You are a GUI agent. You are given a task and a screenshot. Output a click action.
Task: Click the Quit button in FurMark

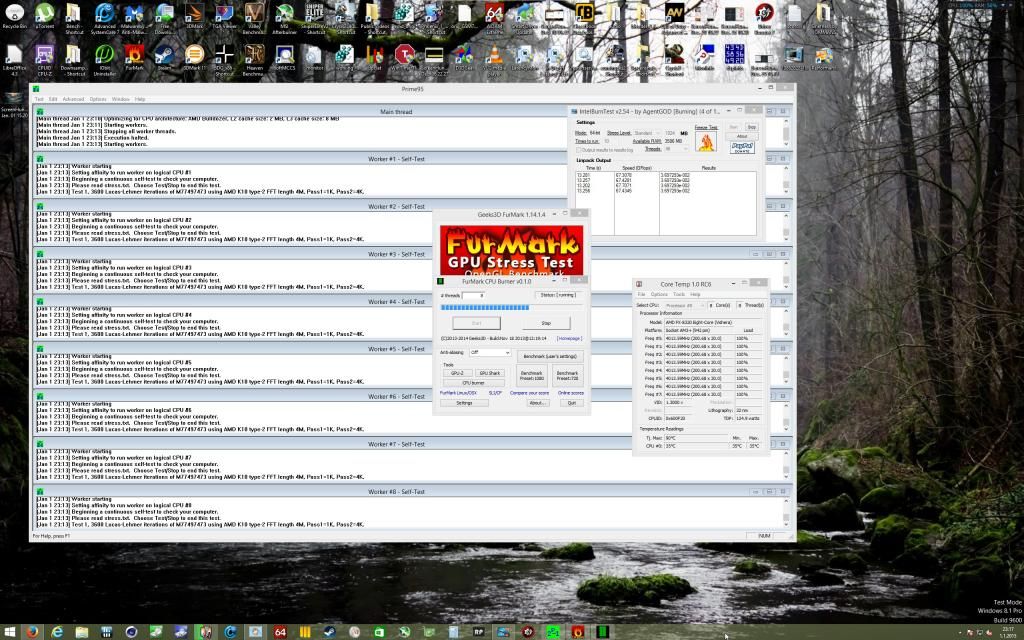[x=571, y=403]
